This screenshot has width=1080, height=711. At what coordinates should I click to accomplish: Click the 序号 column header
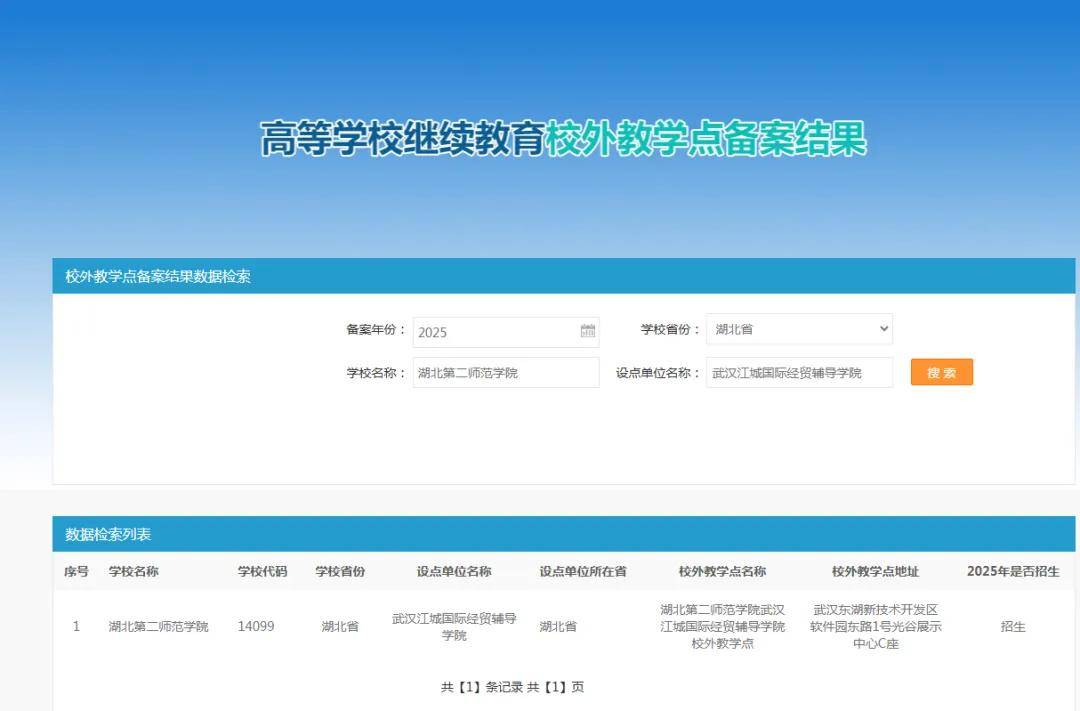[x=76, y=571]
